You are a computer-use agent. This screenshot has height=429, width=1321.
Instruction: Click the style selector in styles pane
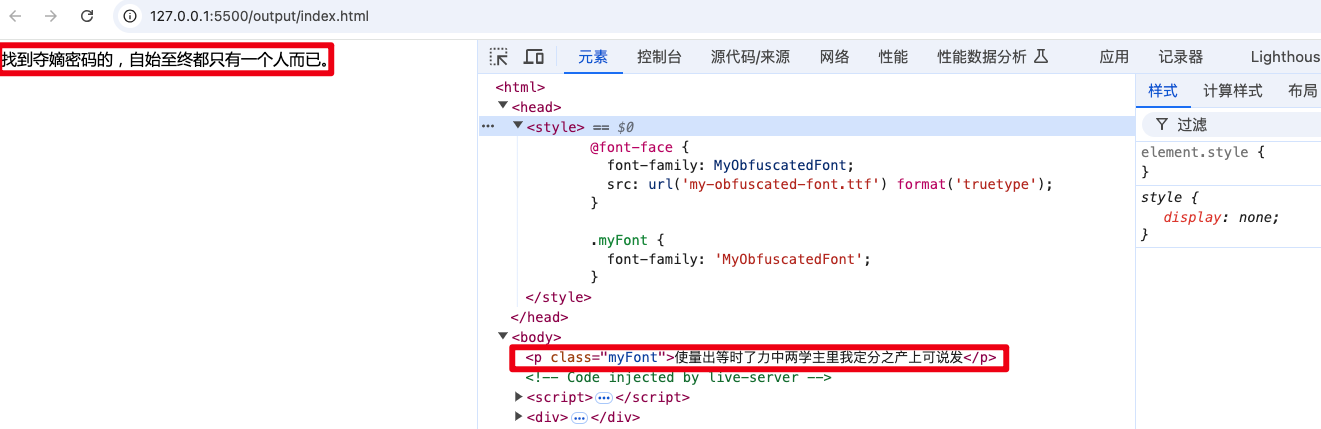pos(1162,197)
